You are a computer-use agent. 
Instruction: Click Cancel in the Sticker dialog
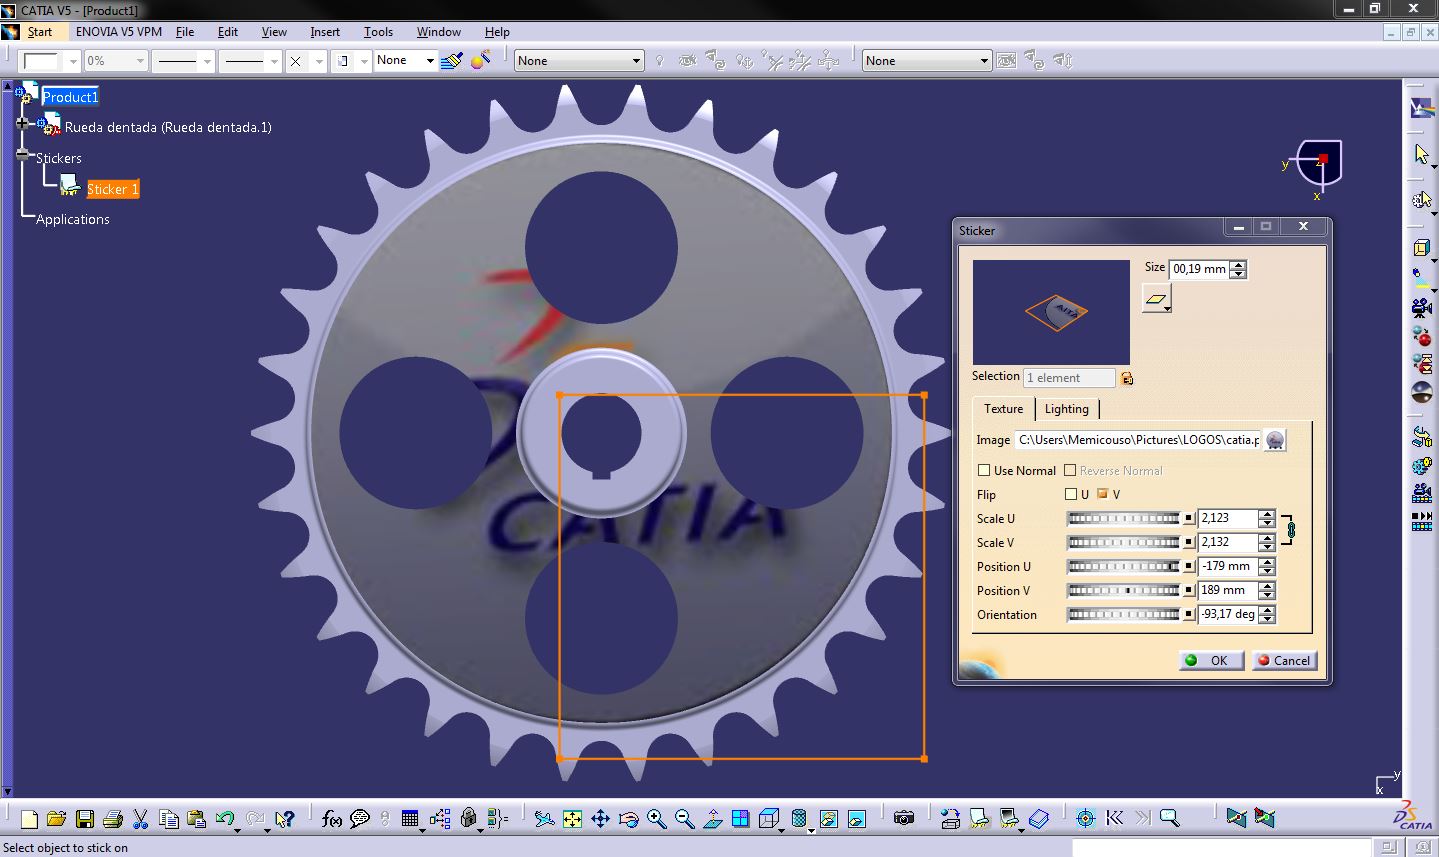[x=1284, y=660]
